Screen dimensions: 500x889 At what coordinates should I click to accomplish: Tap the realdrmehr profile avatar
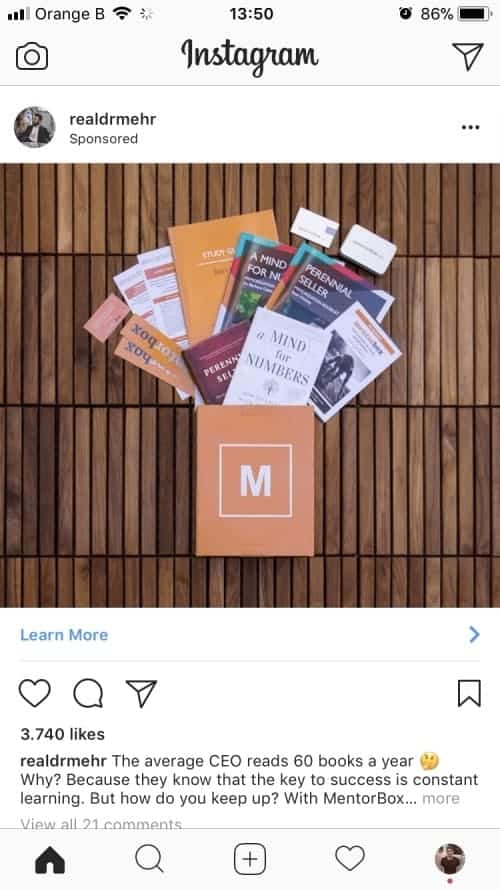(x=35, y=128)
